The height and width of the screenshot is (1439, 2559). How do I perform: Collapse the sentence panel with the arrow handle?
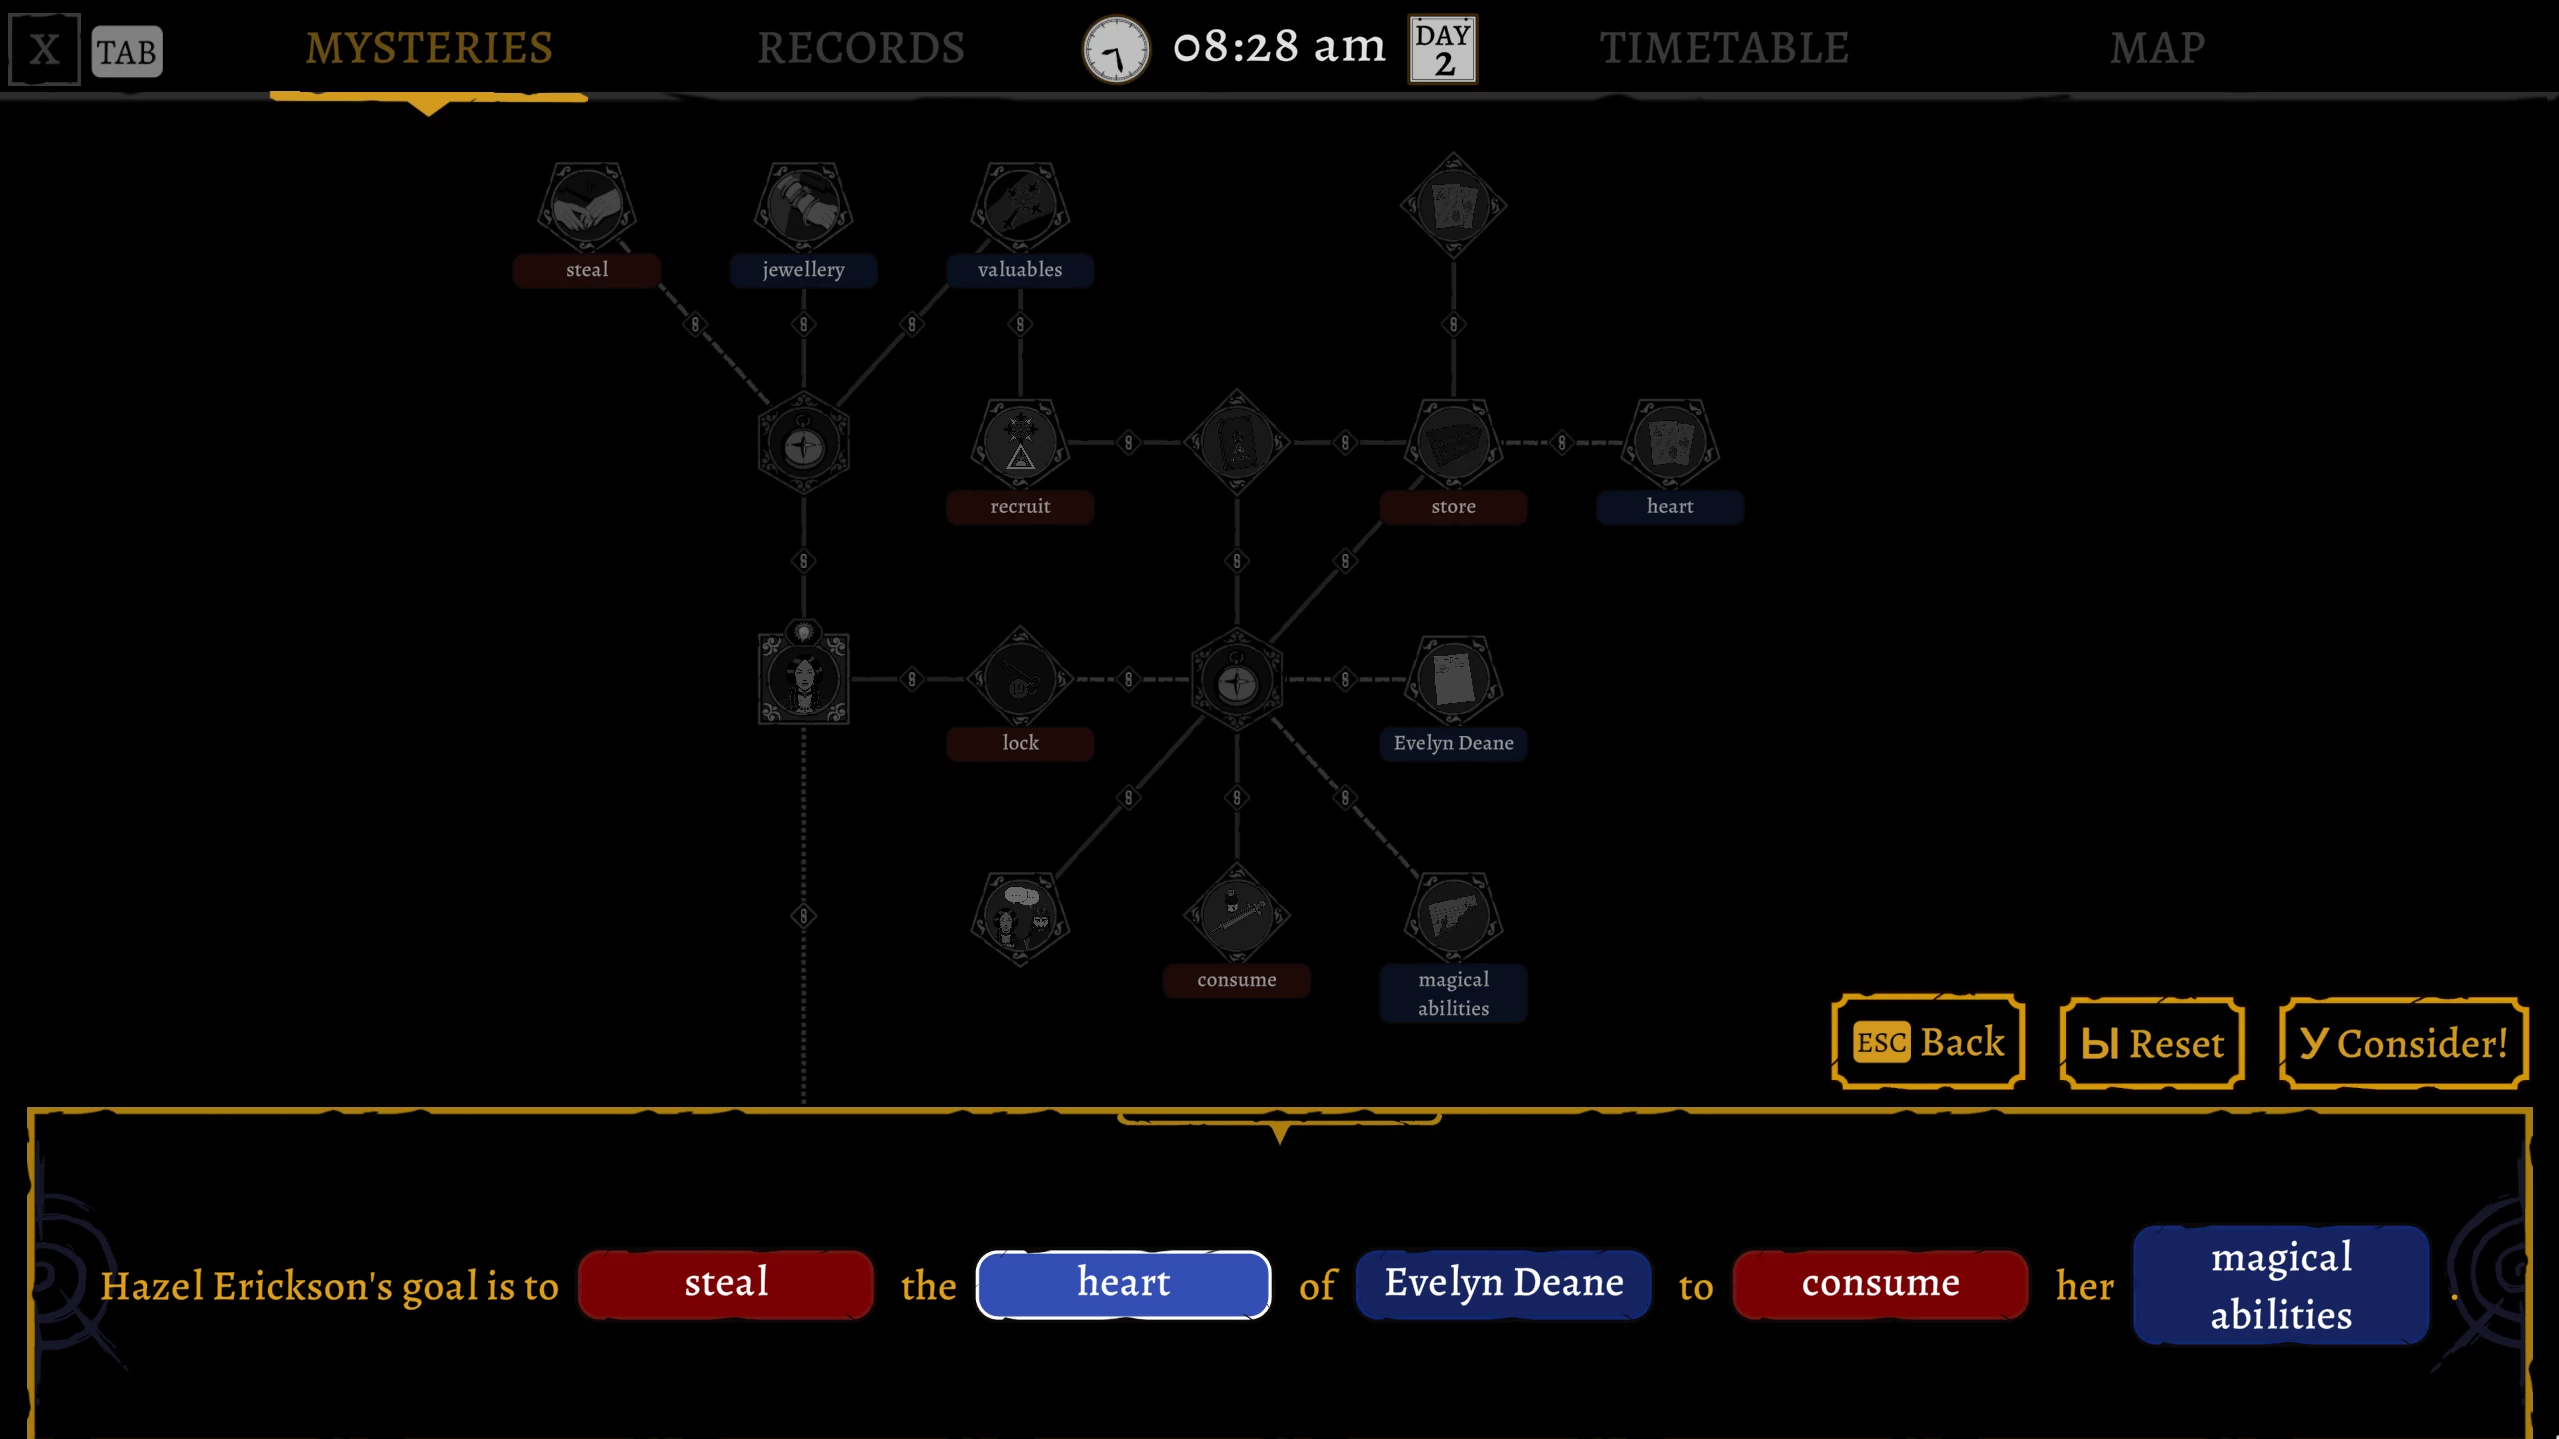1279,1130
